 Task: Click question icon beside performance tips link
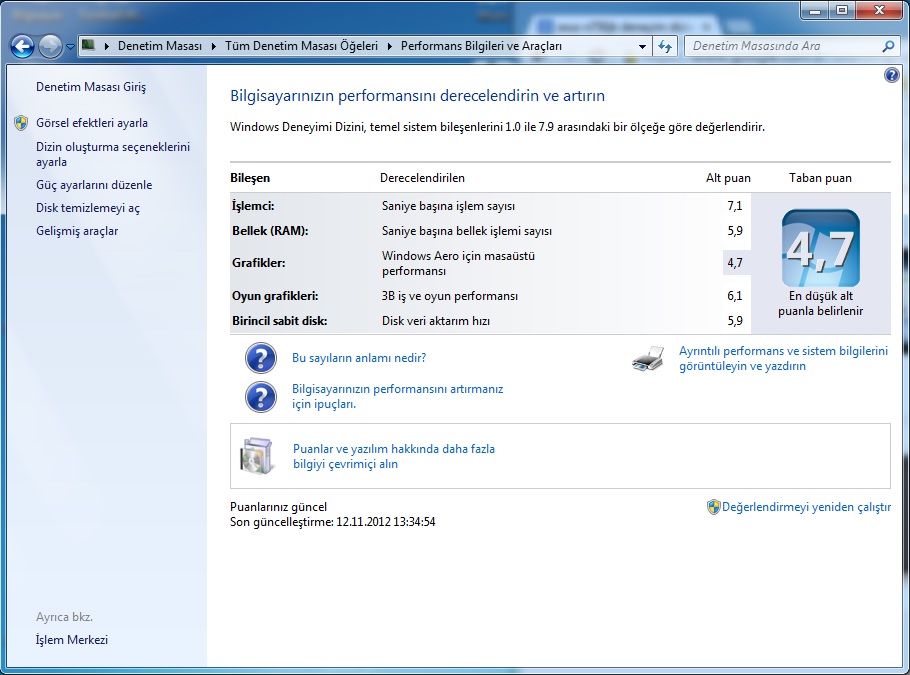pyautogui.click(x=261, y=396)
